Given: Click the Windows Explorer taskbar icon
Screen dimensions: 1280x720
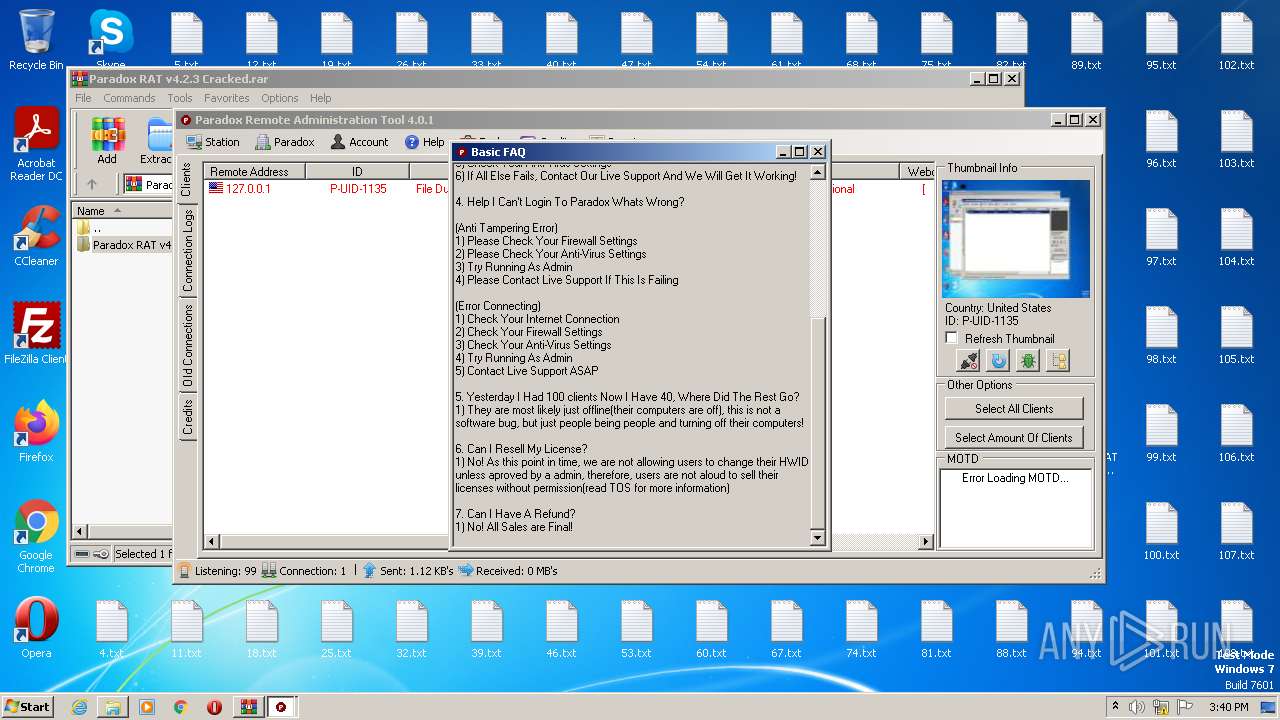Looking at the screenshot, I should click(x=113, y=707).
